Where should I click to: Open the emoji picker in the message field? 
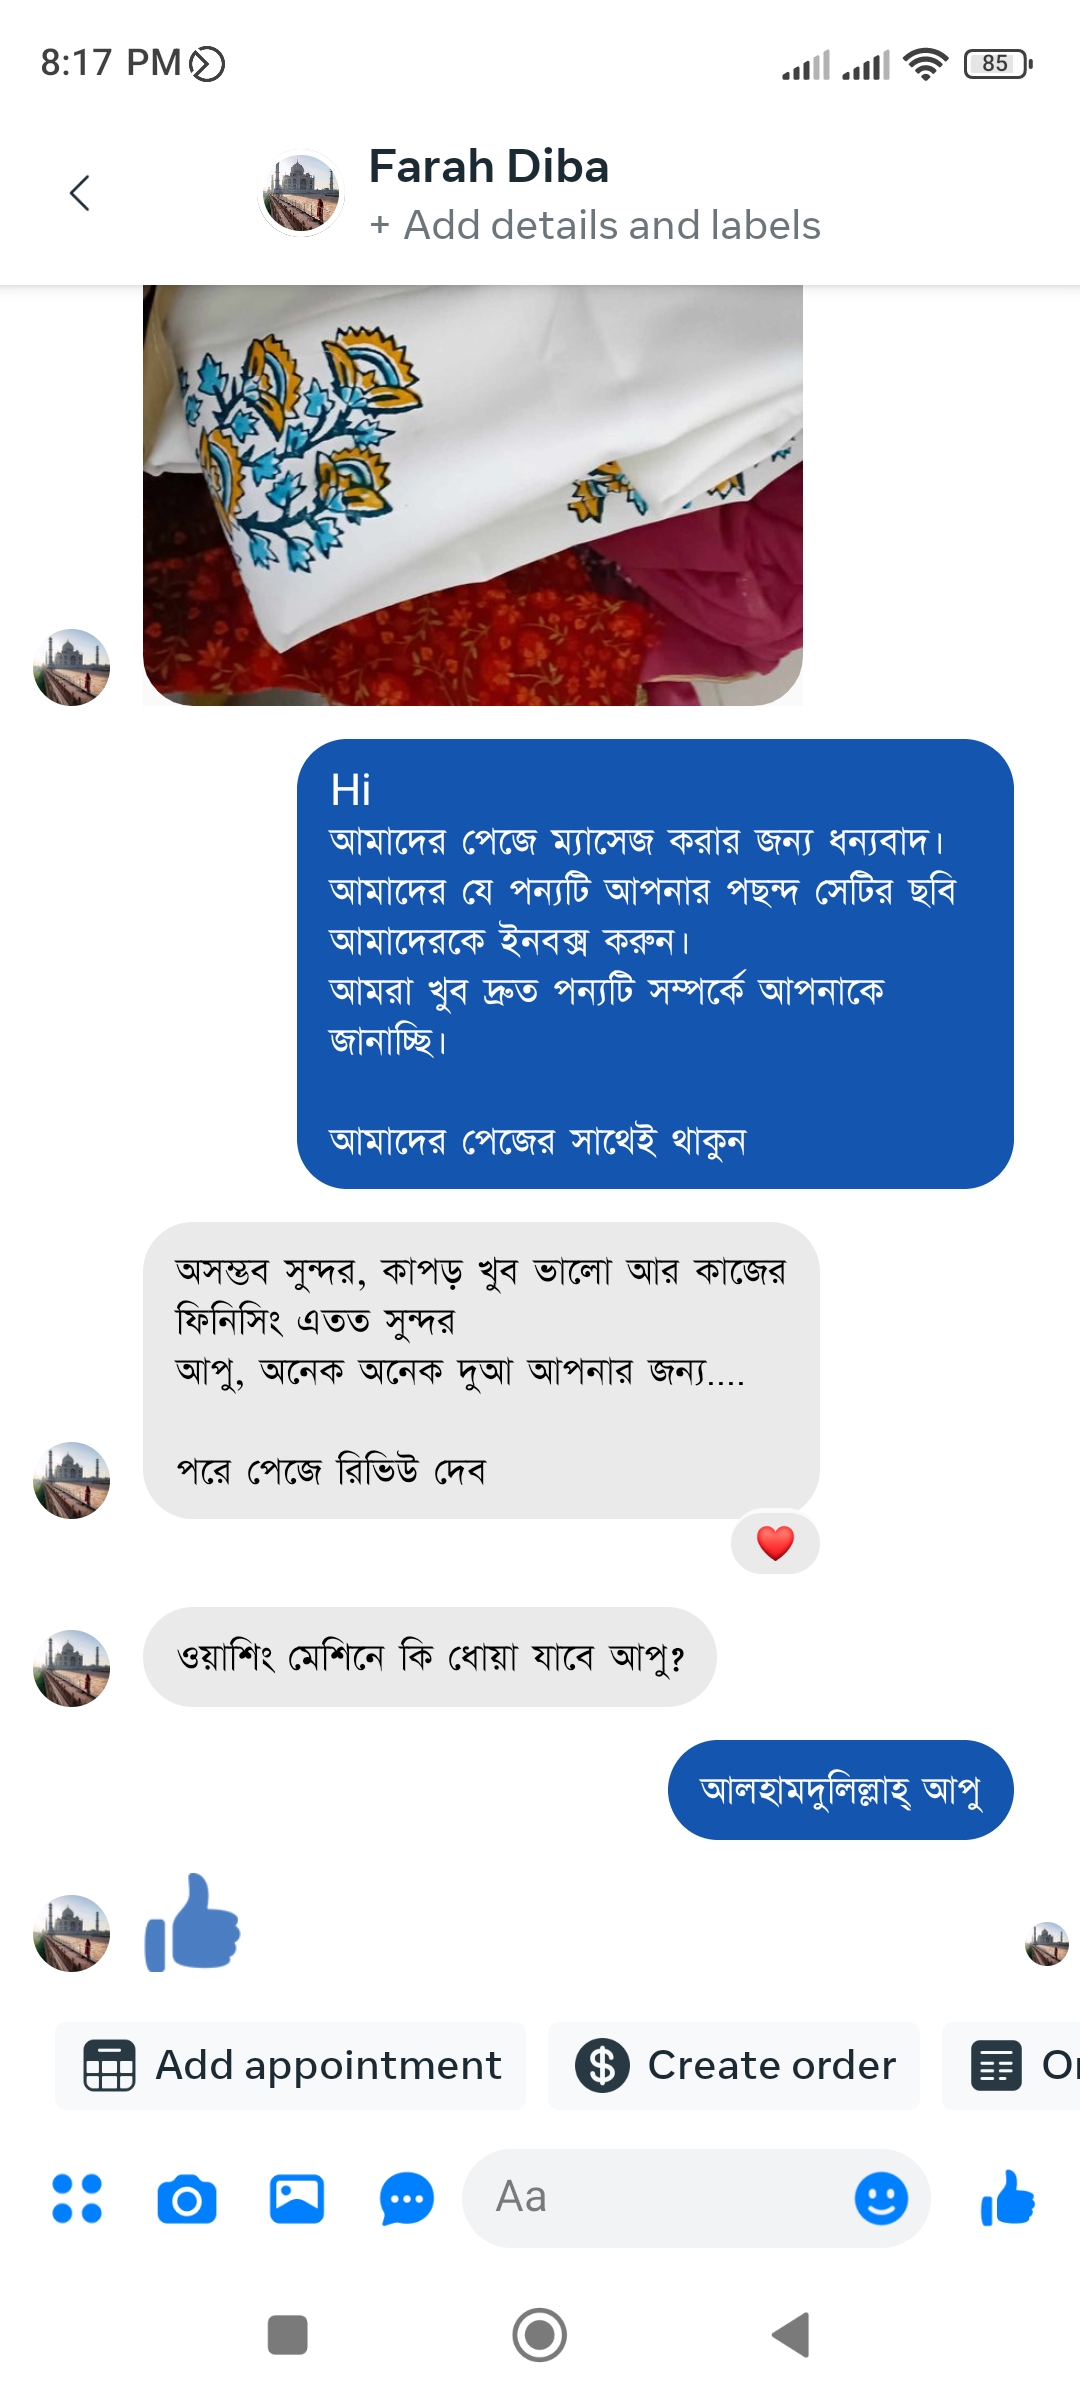(x=881, y=2199)
